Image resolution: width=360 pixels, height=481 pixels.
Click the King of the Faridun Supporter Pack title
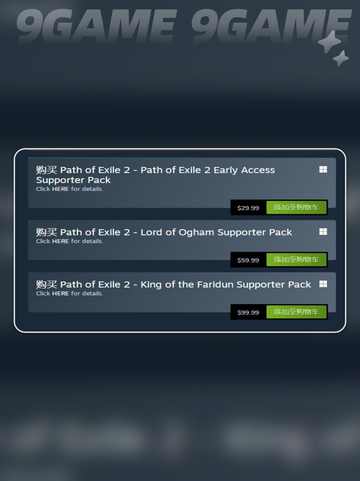click(x=173, y=284)
